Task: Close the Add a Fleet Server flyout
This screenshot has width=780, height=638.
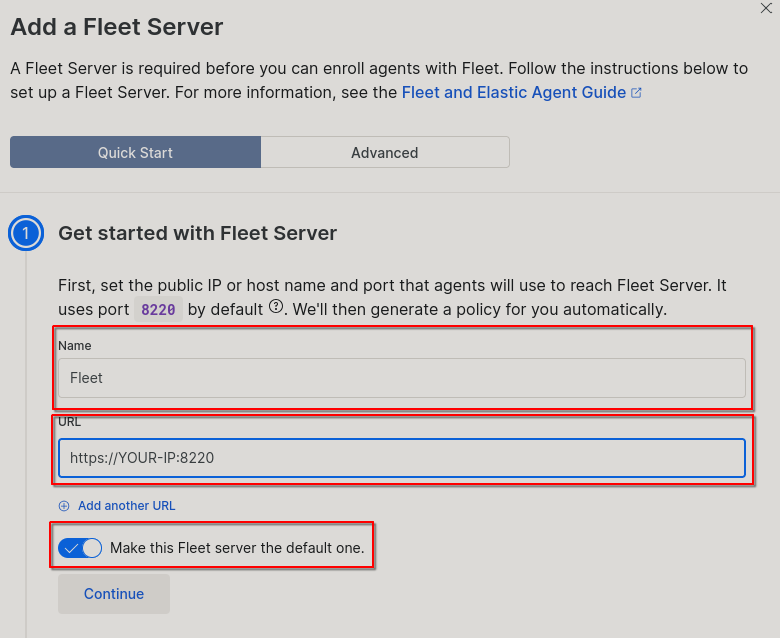Action: (x=766, y=8)
